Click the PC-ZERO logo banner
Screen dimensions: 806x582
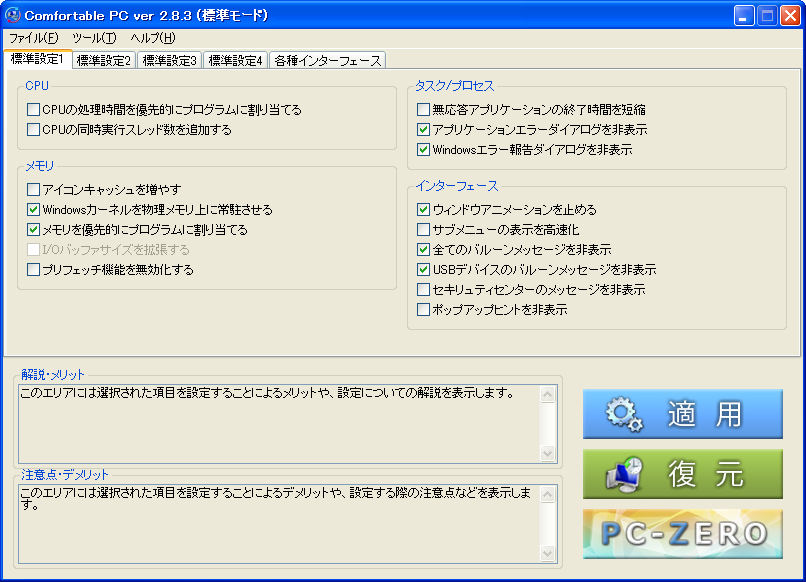point(683,535)
